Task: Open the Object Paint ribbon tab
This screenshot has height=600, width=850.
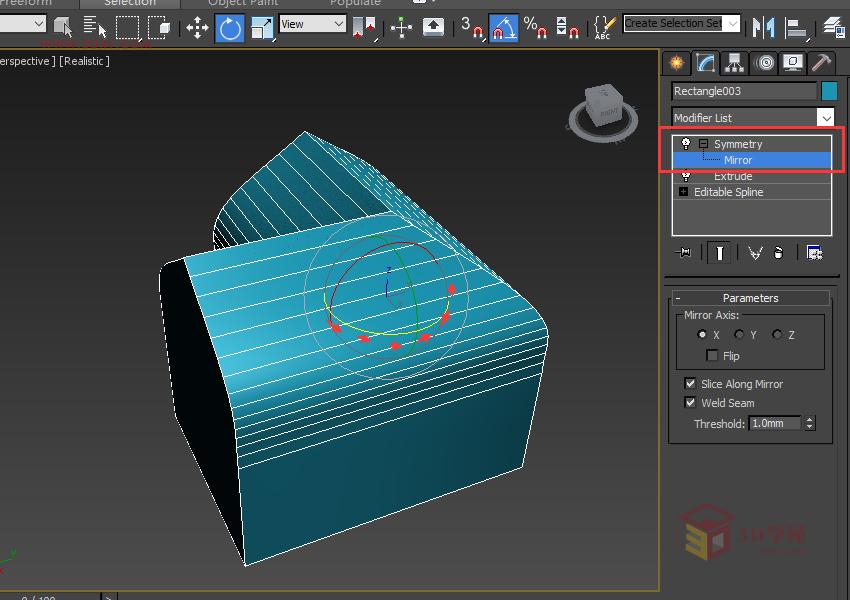Action: (243, 3)
